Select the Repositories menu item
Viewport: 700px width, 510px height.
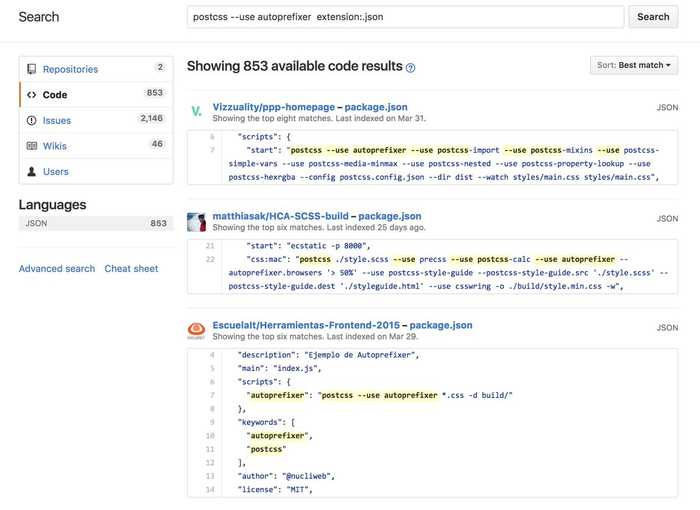pyautogui.click(x=96, y=69)
